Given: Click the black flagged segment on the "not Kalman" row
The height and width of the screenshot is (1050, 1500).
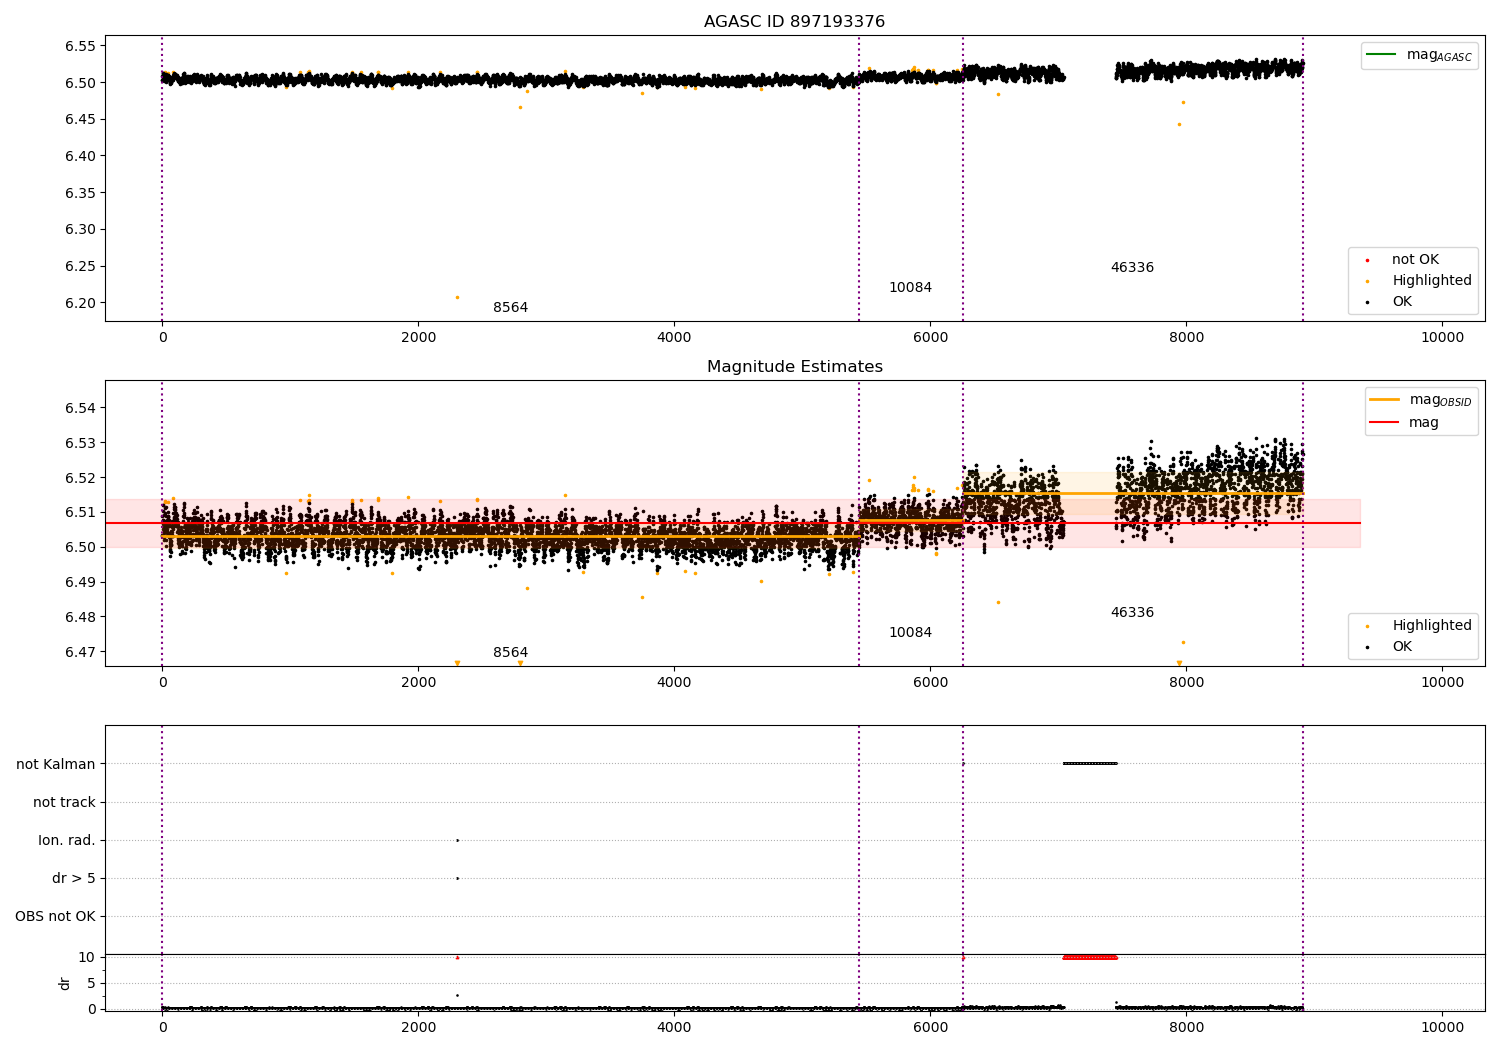Looking at the screenshot, I should click(1090, 764).
